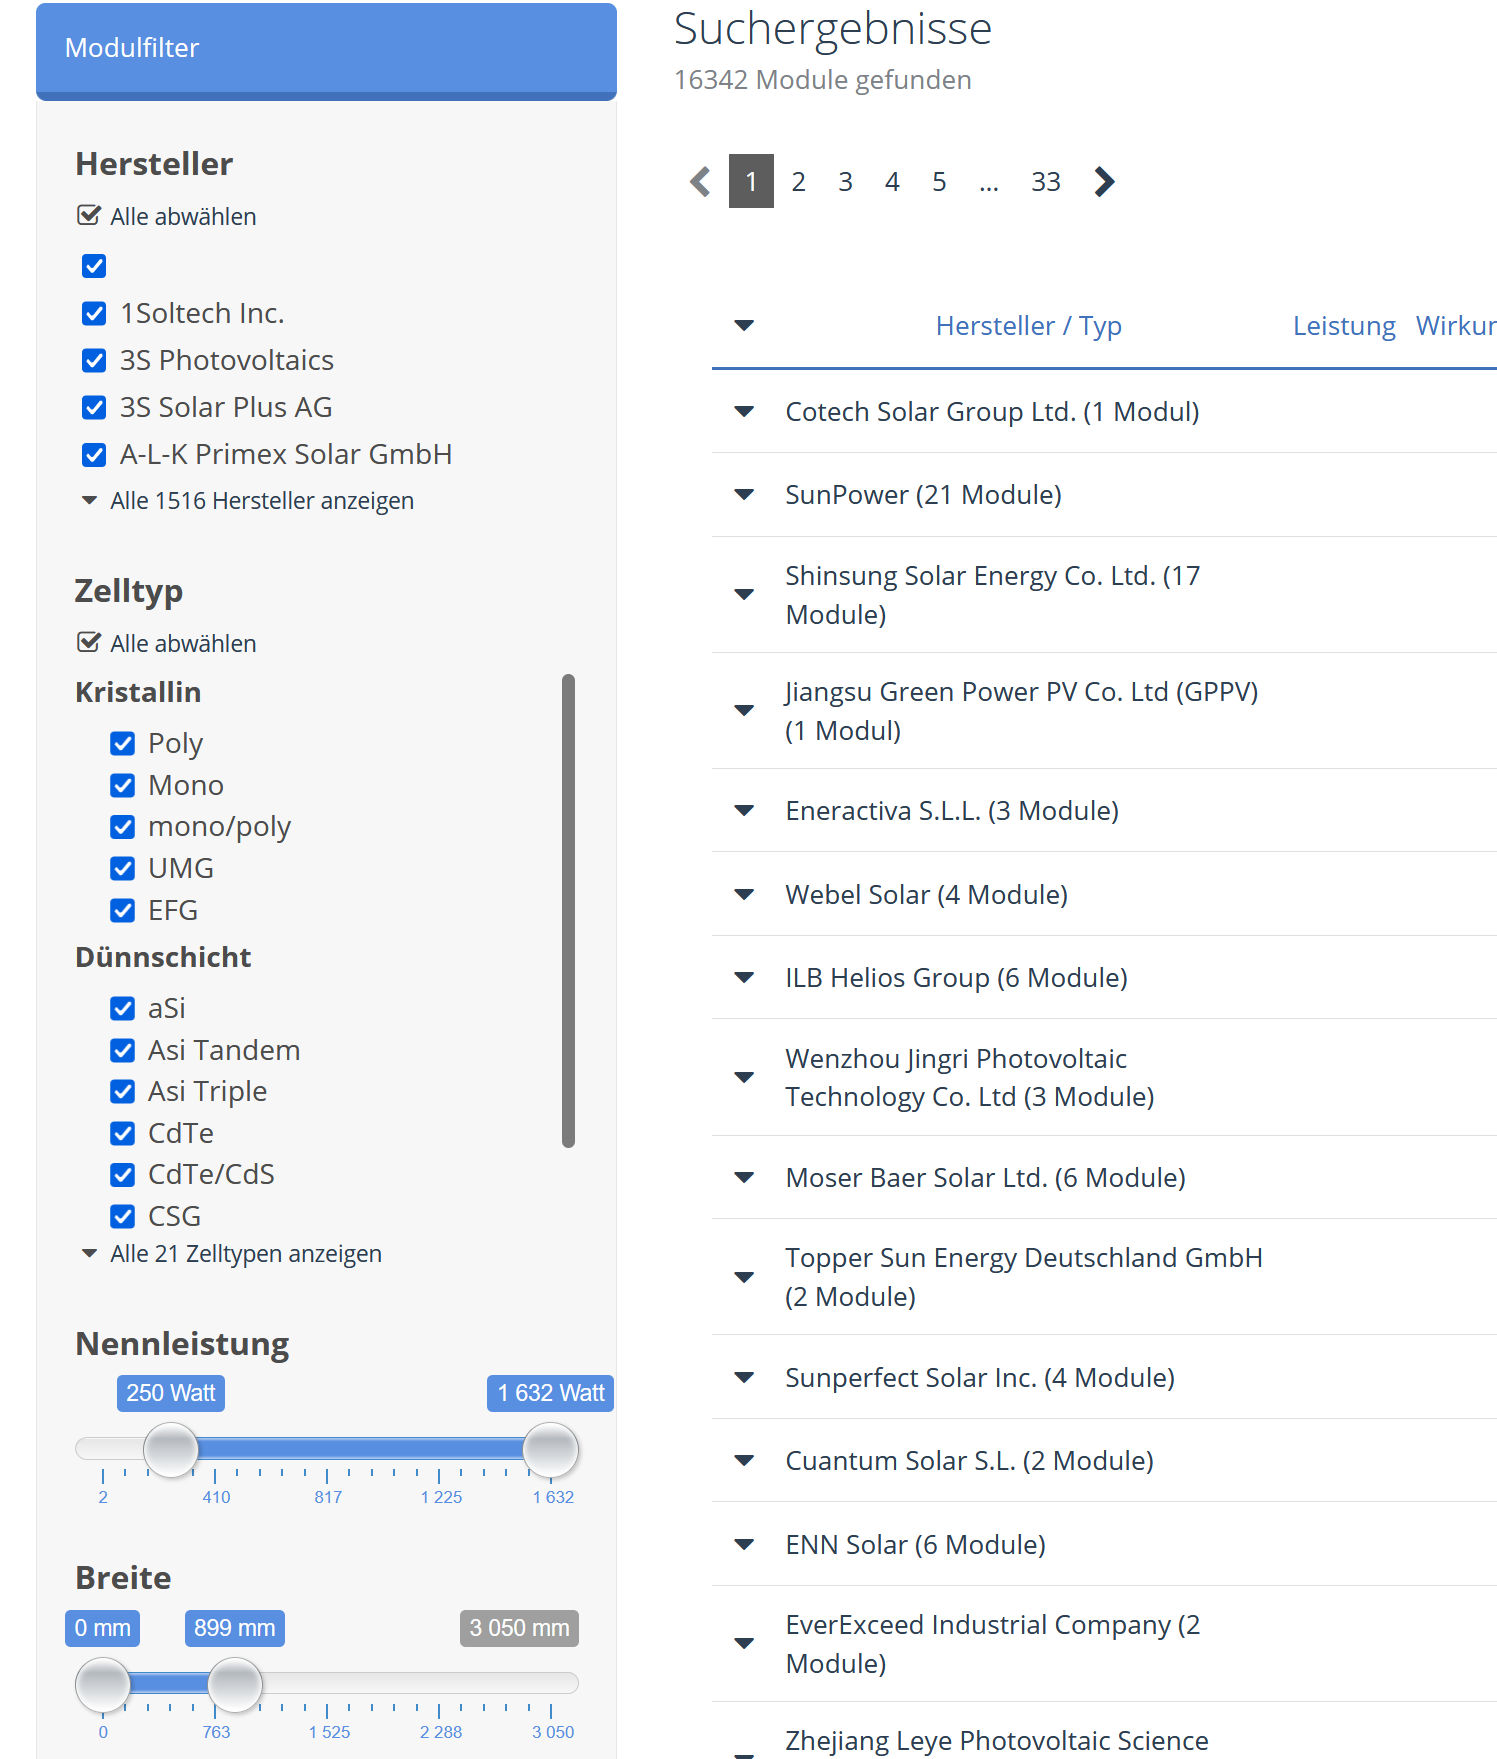Toggle the Asi Triple checkbox
Screen dimensions: 1497x1759
coord(122,1091)
